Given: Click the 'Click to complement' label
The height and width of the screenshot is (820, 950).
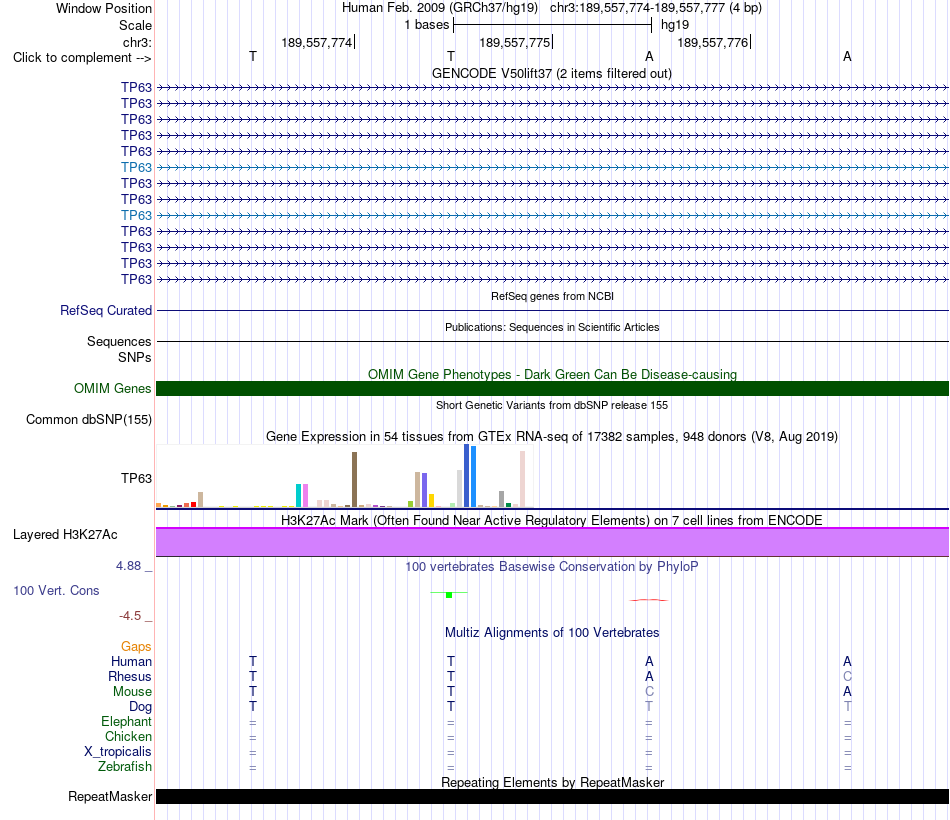Looking at the screenshot, I should pos(82,58).
